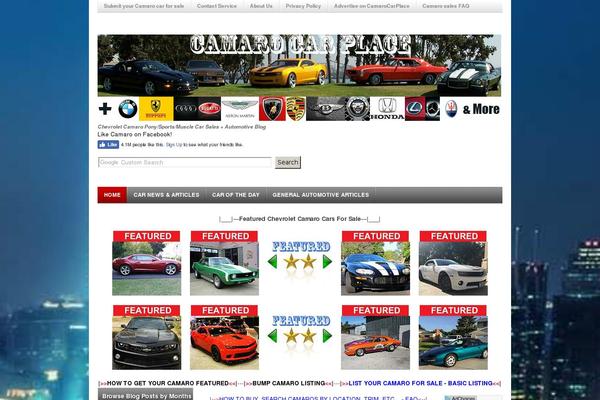Image resolution: width=600 pixels, height=400 pixels.
Task: Open featured white Camaro thumbnail
Action: [x=453, y=263]
